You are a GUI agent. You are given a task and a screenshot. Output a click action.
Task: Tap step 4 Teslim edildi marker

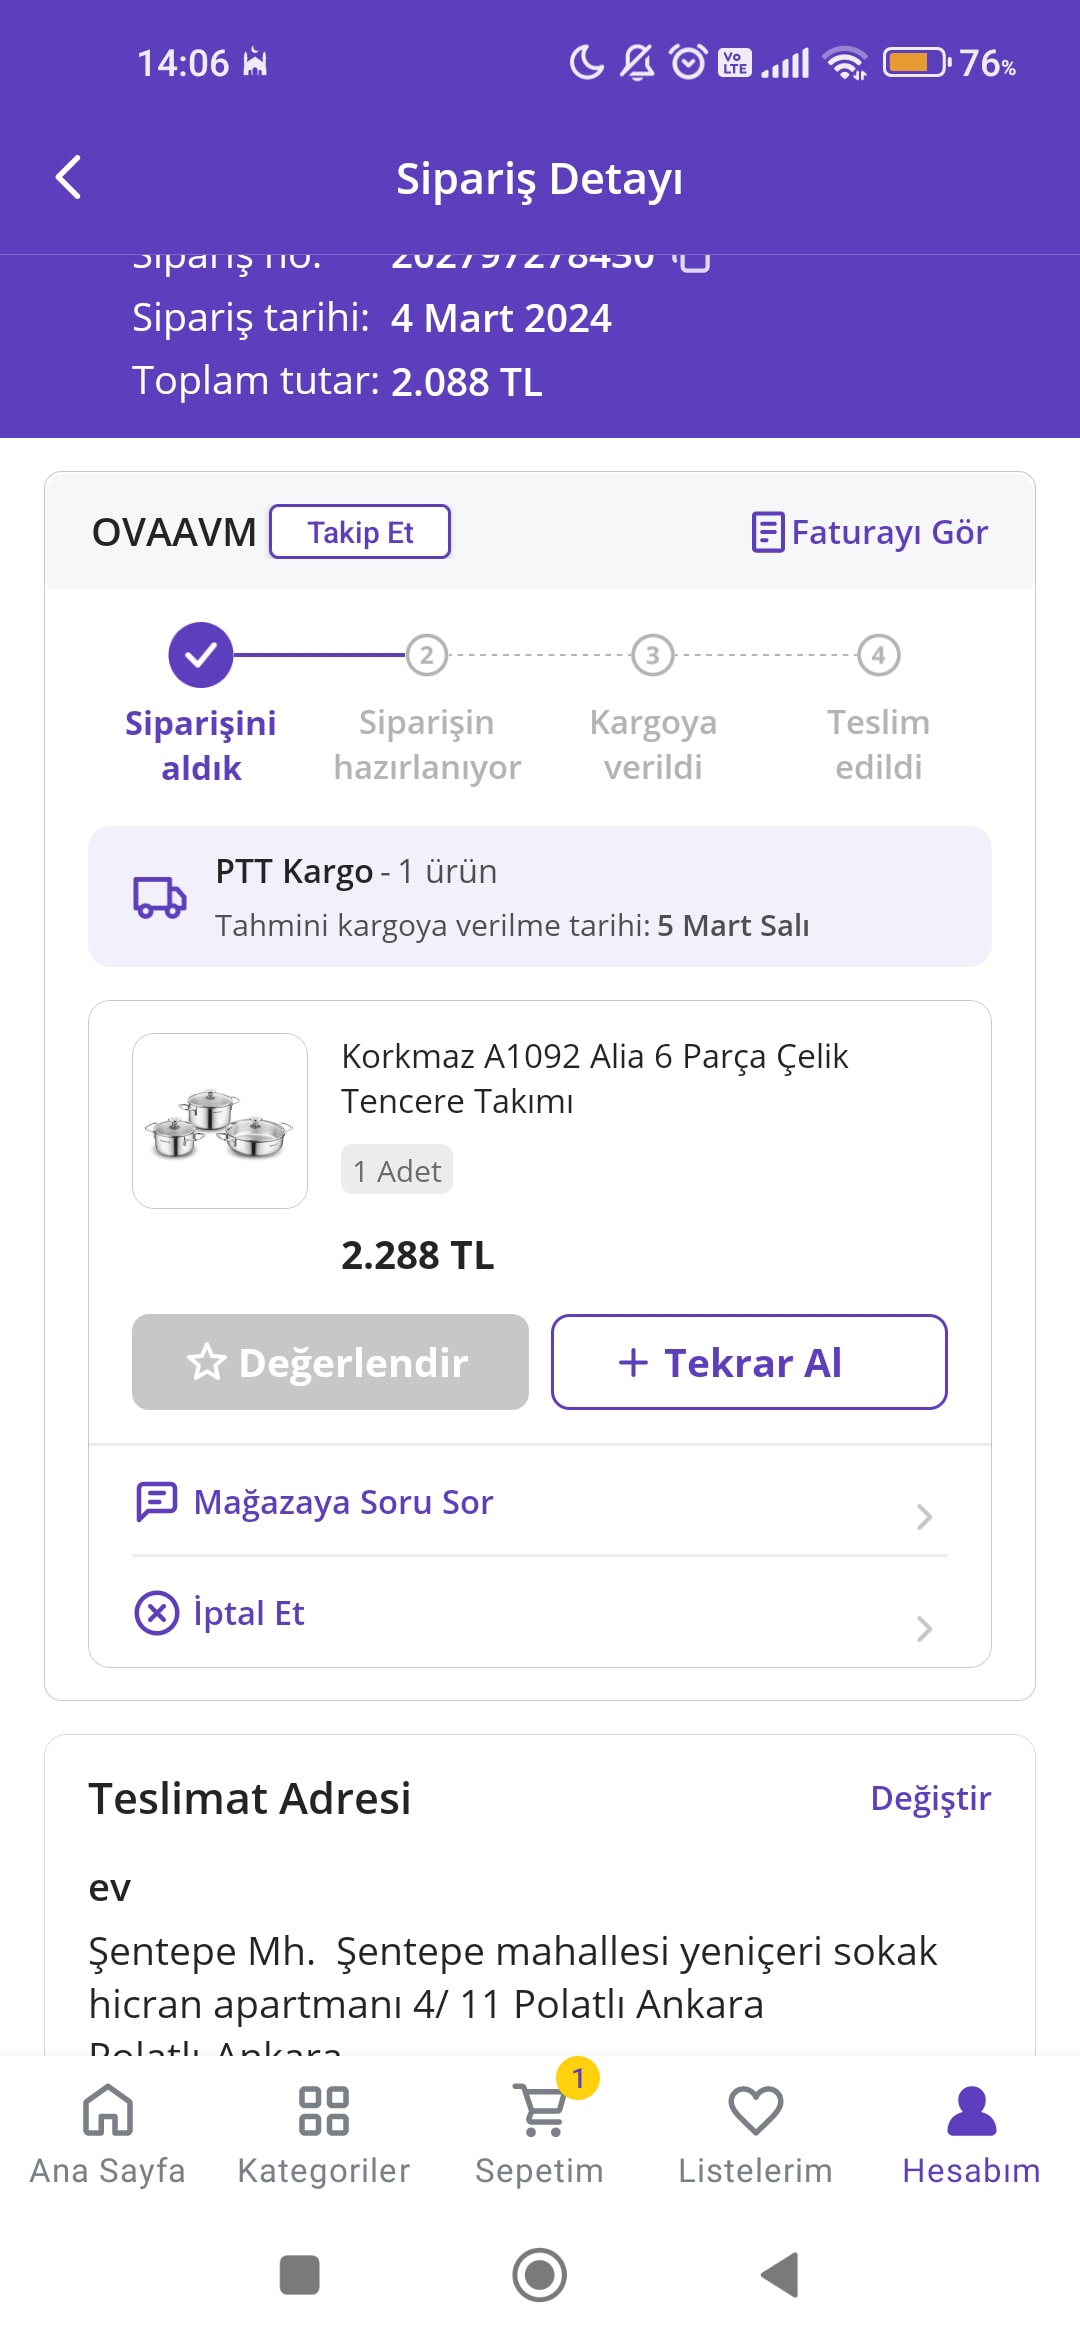point(878,655)
